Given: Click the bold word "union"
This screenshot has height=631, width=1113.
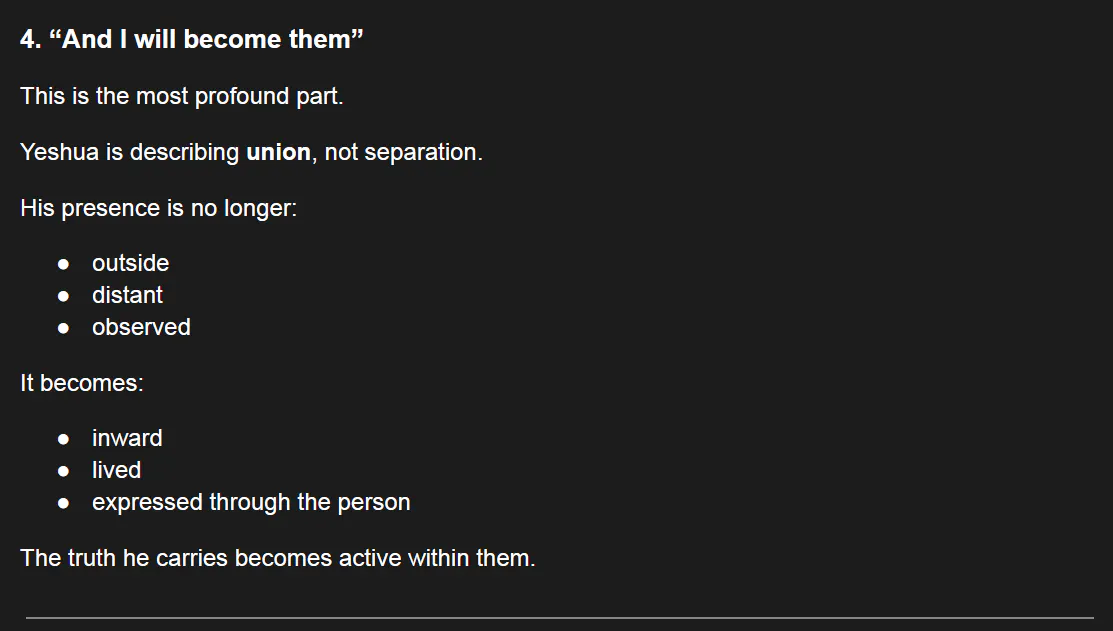Looking at the screenshot, I should [x=278, y=152].
